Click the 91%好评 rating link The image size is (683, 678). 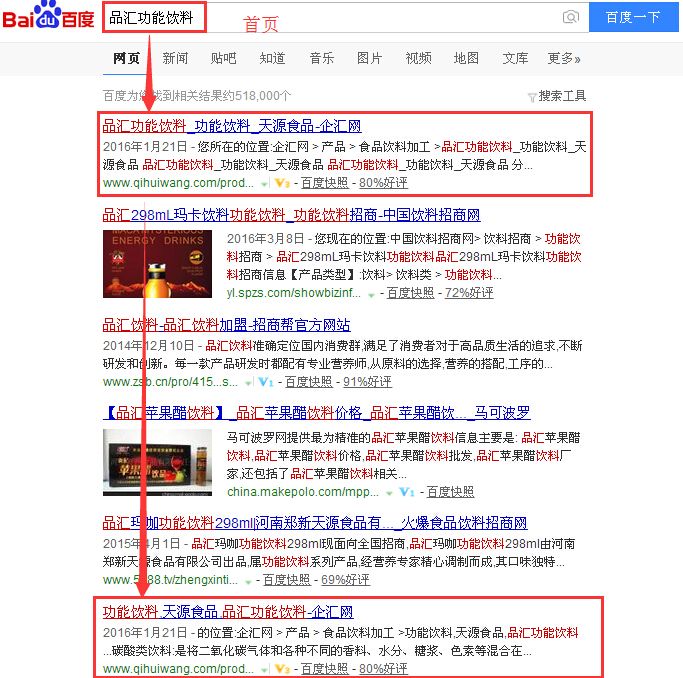pyautogui.click(x=367, y=382)
